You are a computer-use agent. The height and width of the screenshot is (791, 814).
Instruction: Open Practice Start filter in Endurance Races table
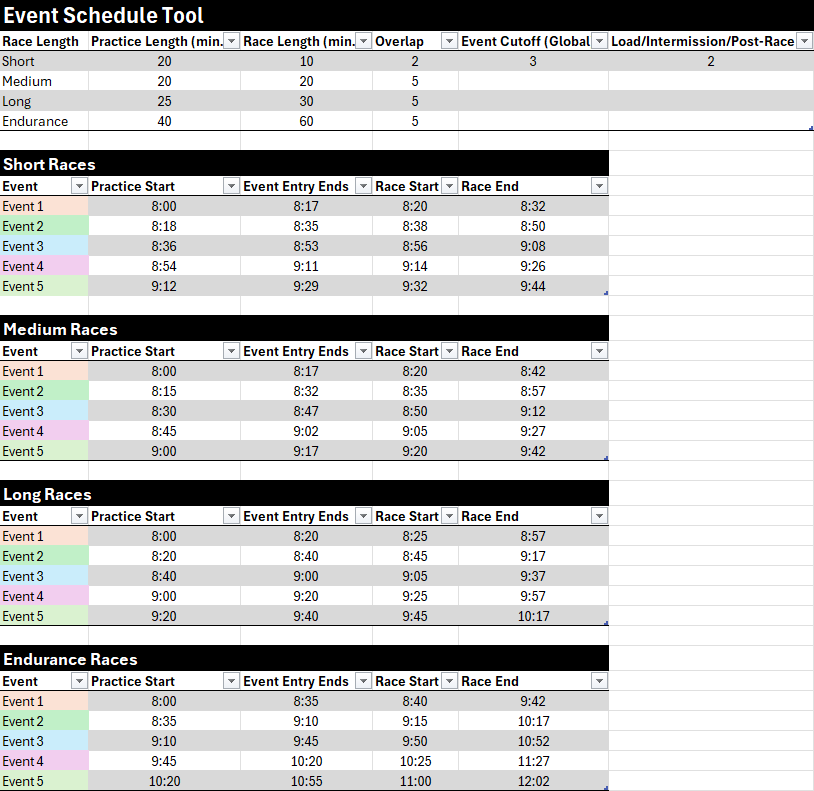[x=231, y=681]
